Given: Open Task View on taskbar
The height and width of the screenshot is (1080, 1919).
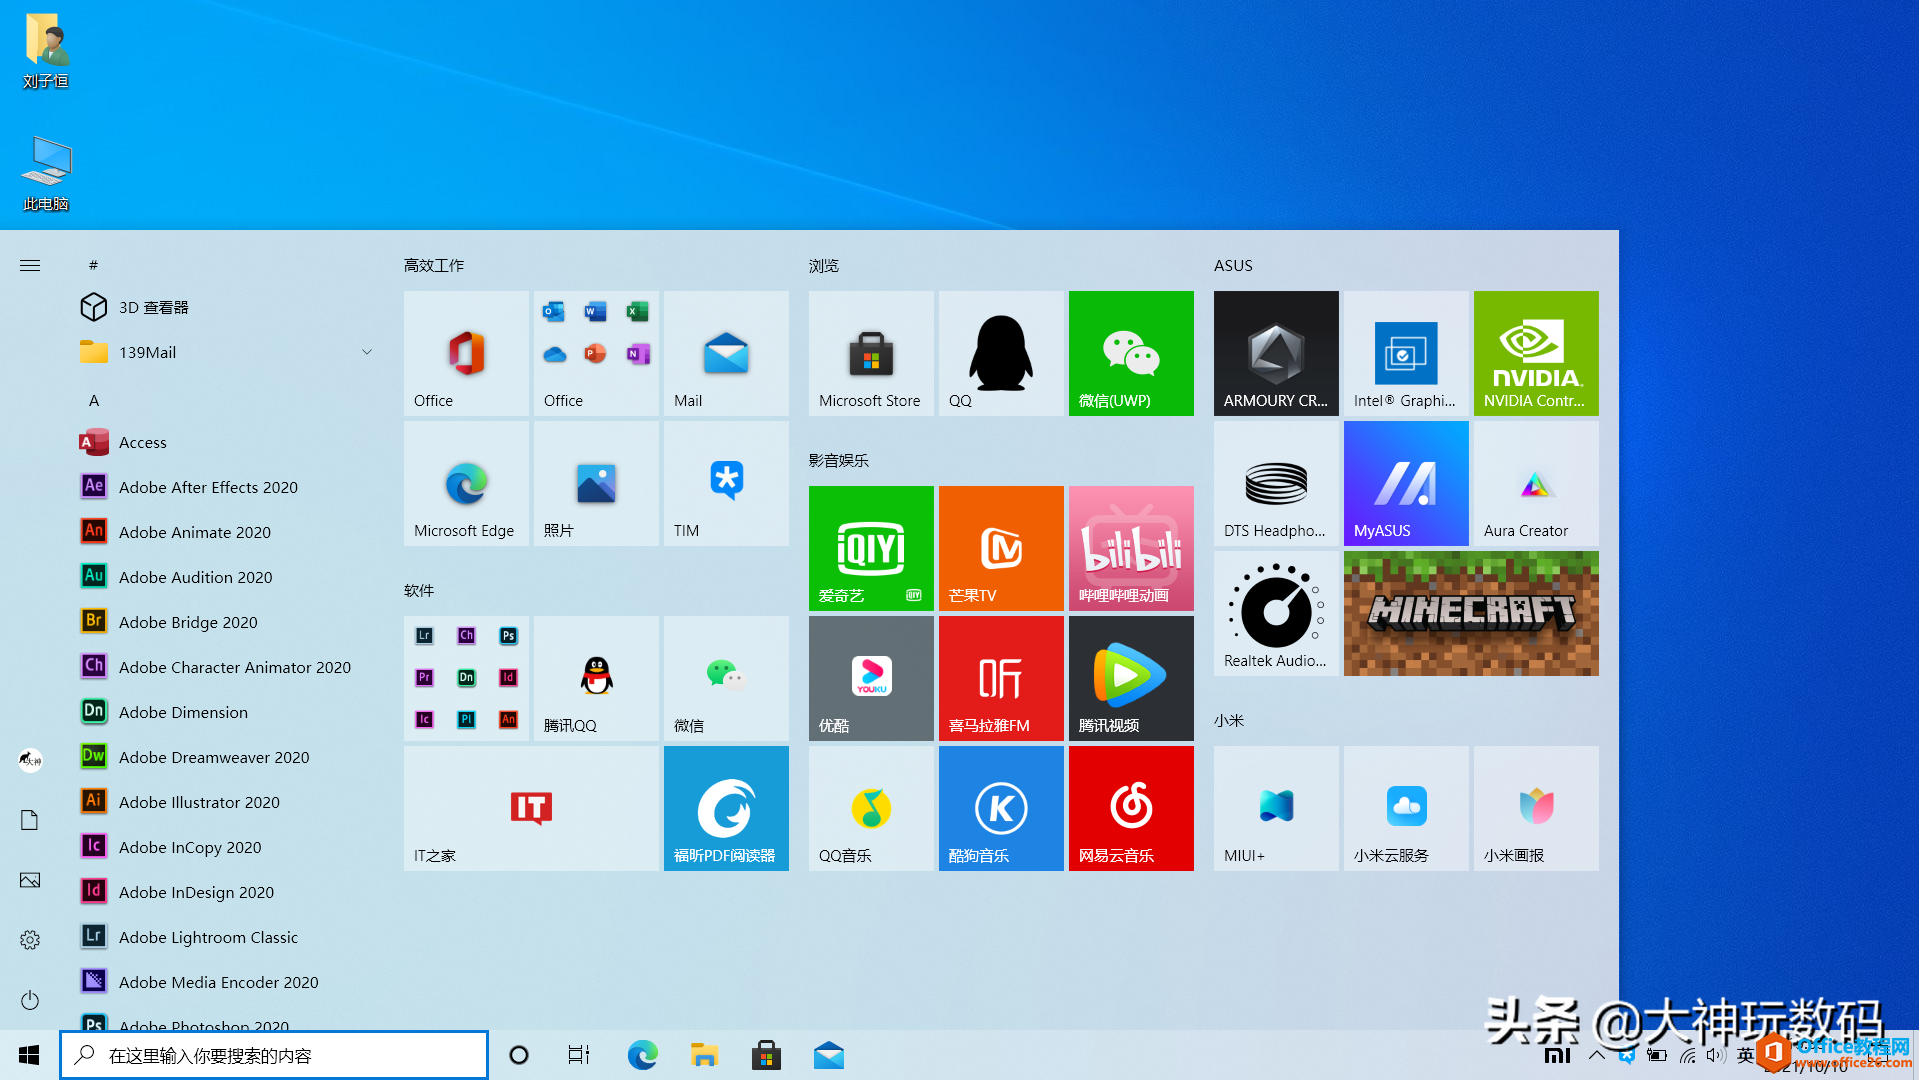Looking at the screenshot, I should coord(579,1055).
